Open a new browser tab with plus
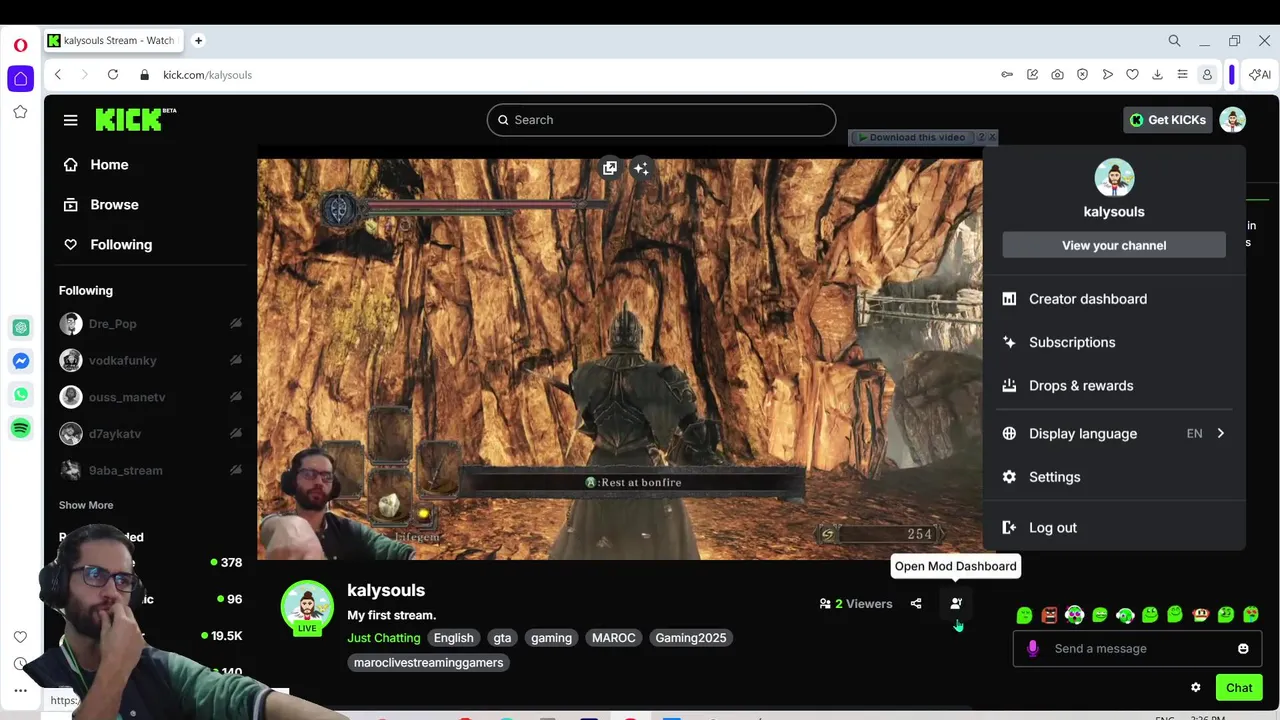Viewport: 1280px width, 720px height. 198,40
